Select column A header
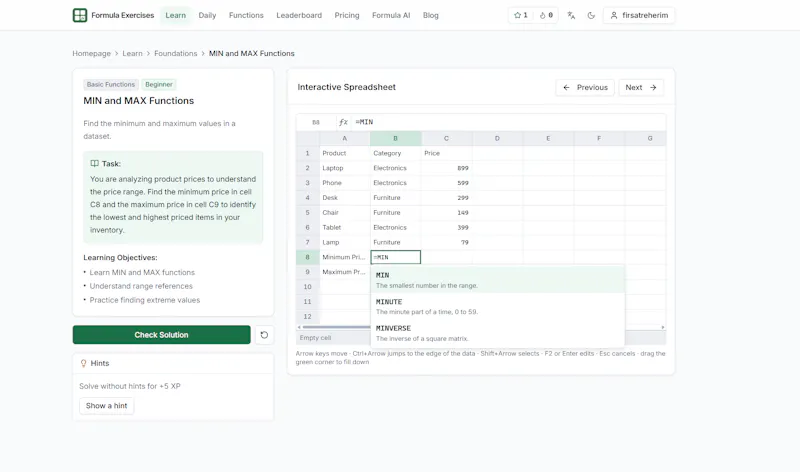 tap(344, 138)
